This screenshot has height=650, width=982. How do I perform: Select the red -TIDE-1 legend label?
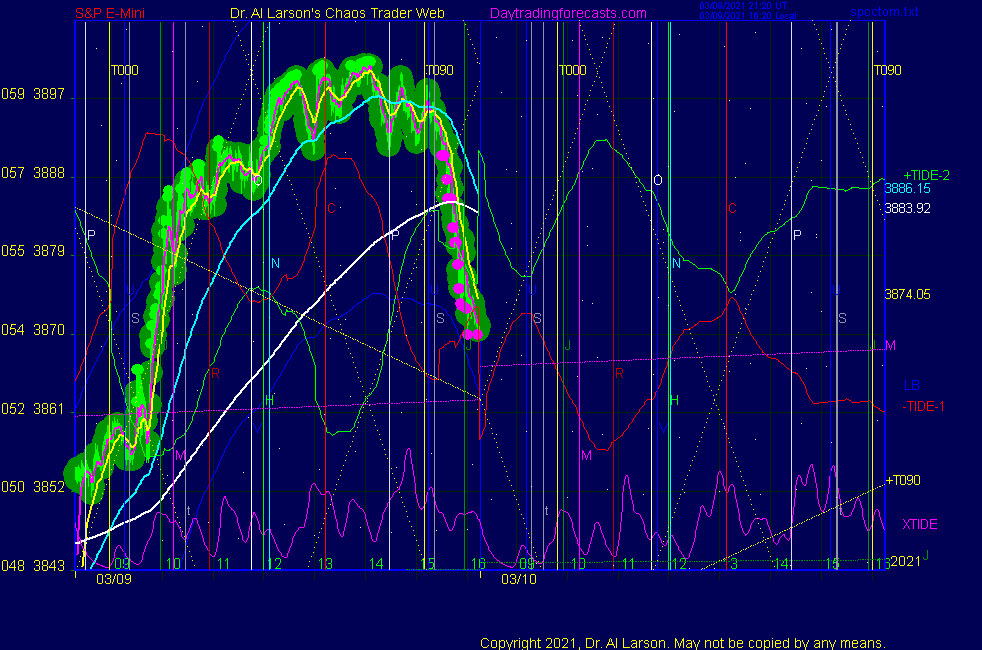point(925,406)
